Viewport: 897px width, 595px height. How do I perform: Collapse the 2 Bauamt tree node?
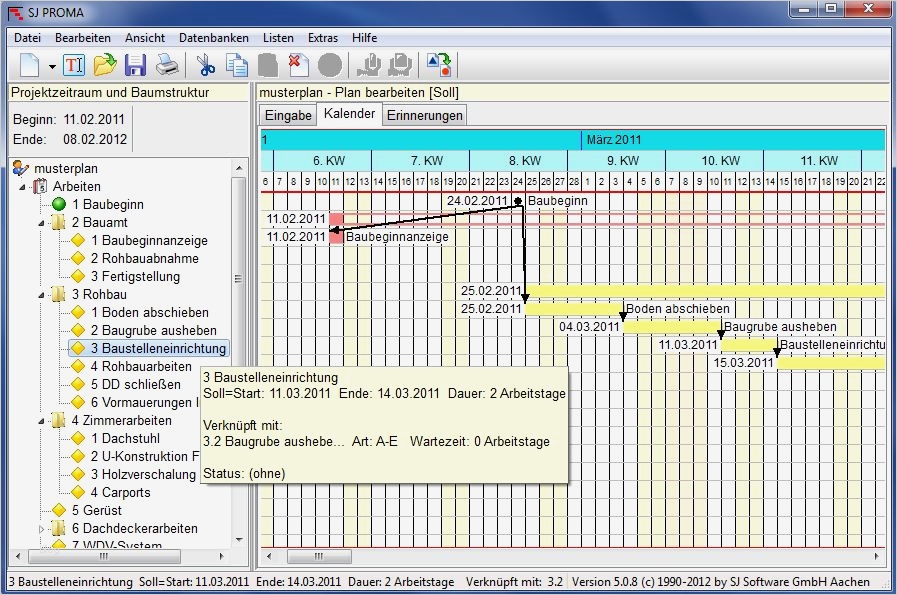click(x=41, y=223)
